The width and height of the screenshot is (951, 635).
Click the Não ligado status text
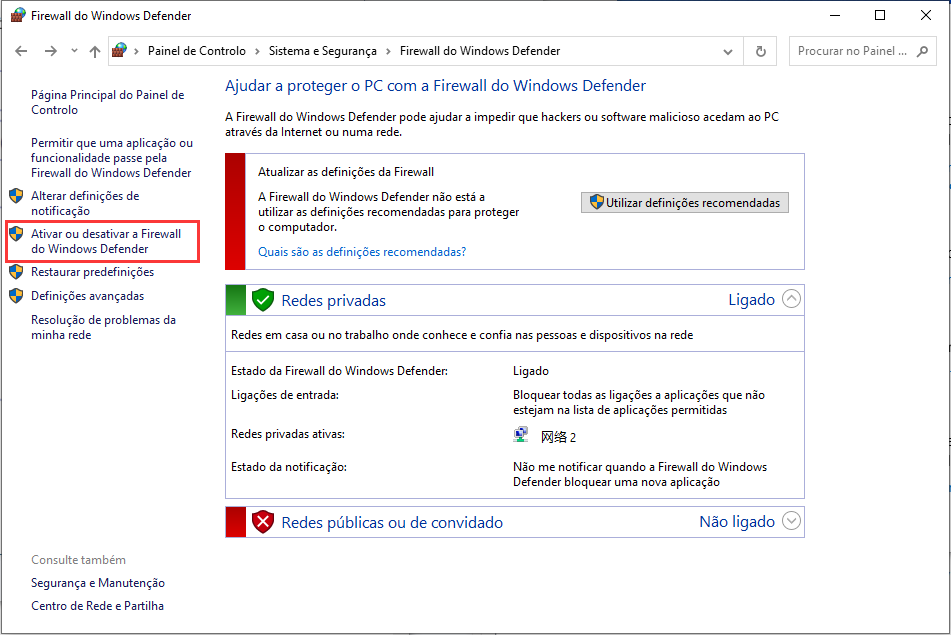[737, 522]
